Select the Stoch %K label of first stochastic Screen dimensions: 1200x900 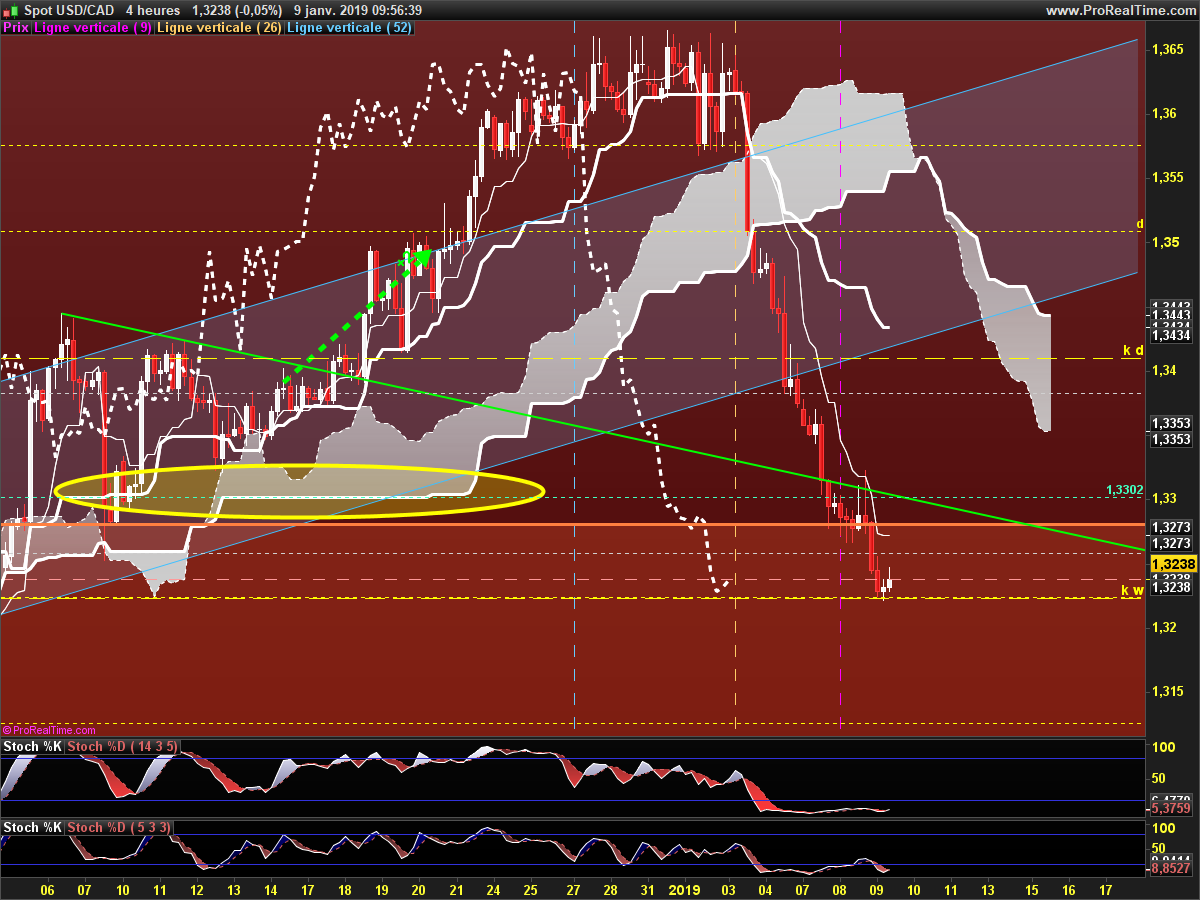[x=32, y=747]
